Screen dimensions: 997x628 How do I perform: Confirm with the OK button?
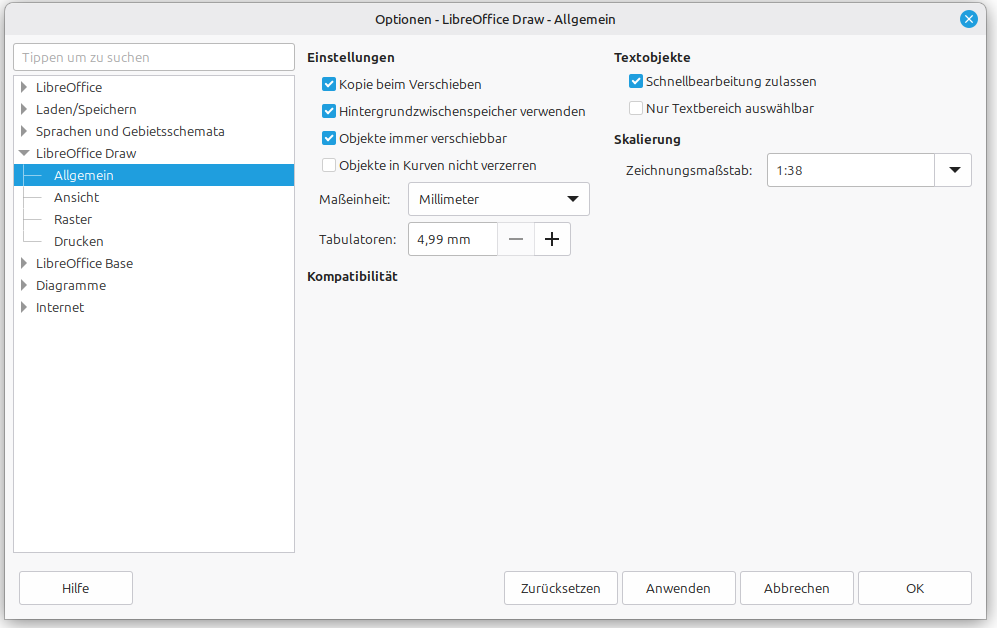click(x=914, y=588)
